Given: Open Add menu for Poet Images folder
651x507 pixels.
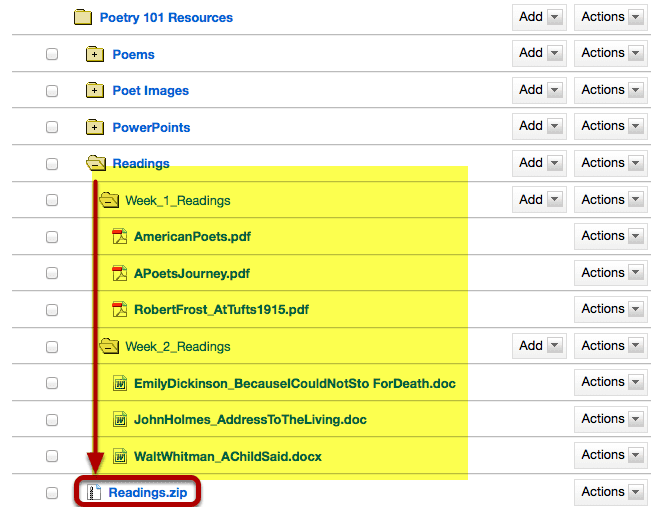Looking at the screenshot, I should pyautogui.click(x=539, y=90).
